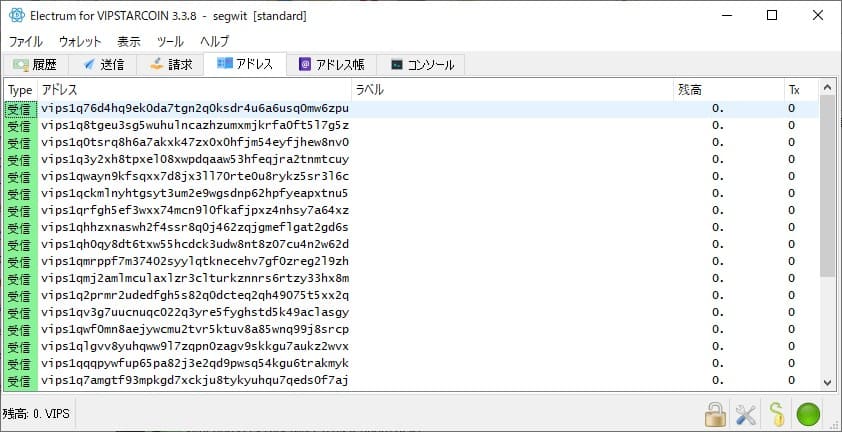Switch to the コンソール tab

pos(421,65)
